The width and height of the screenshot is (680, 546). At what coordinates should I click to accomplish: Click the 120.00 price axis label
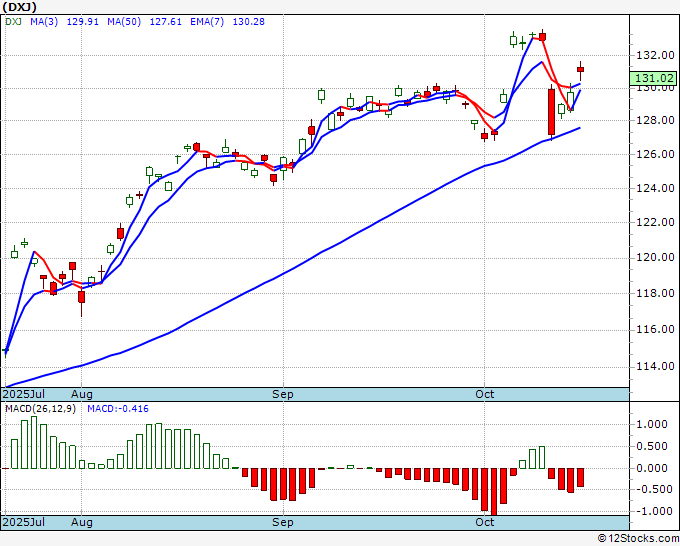click(x=655, y=258)
